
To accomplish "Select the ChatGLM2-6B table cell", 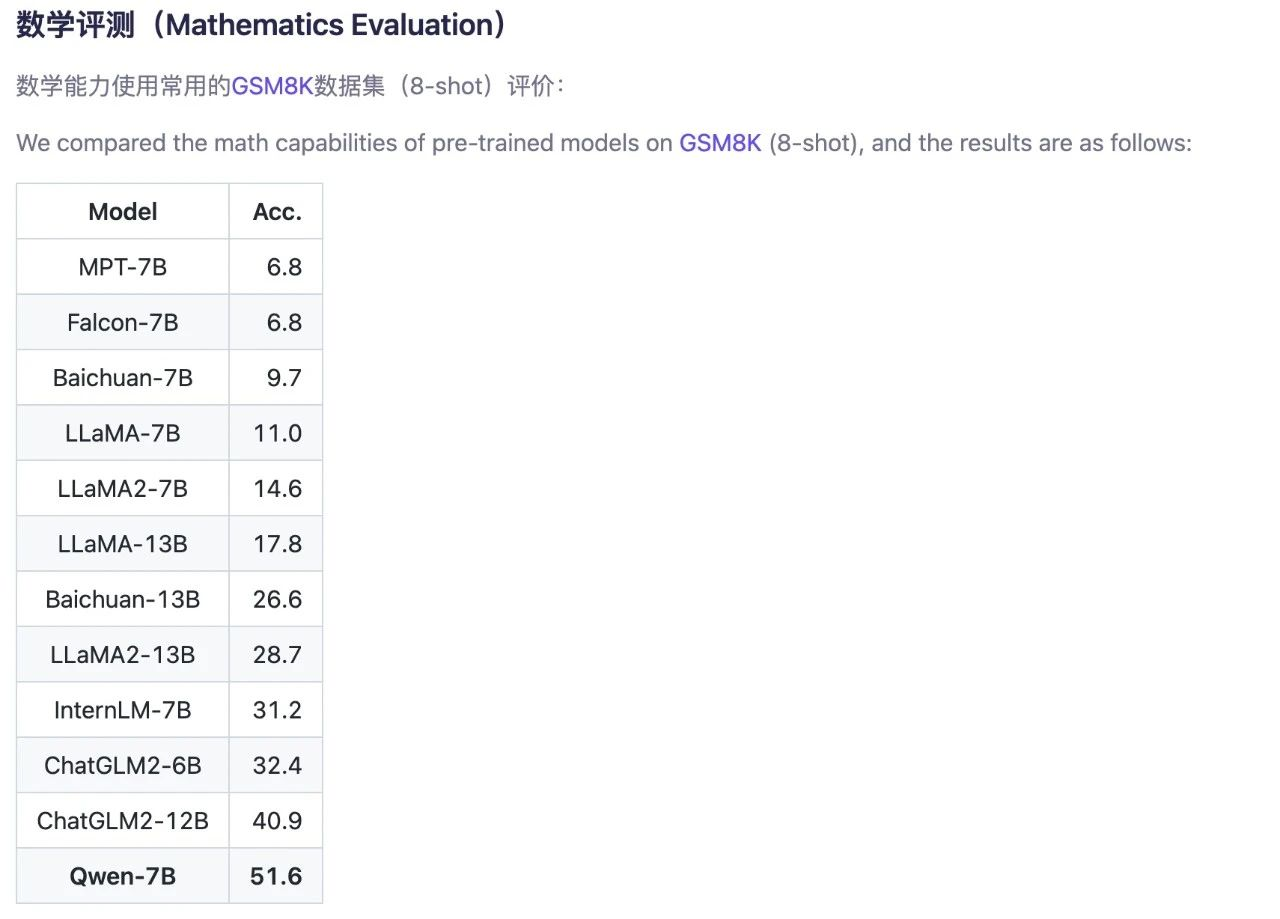I will [123, 766].
